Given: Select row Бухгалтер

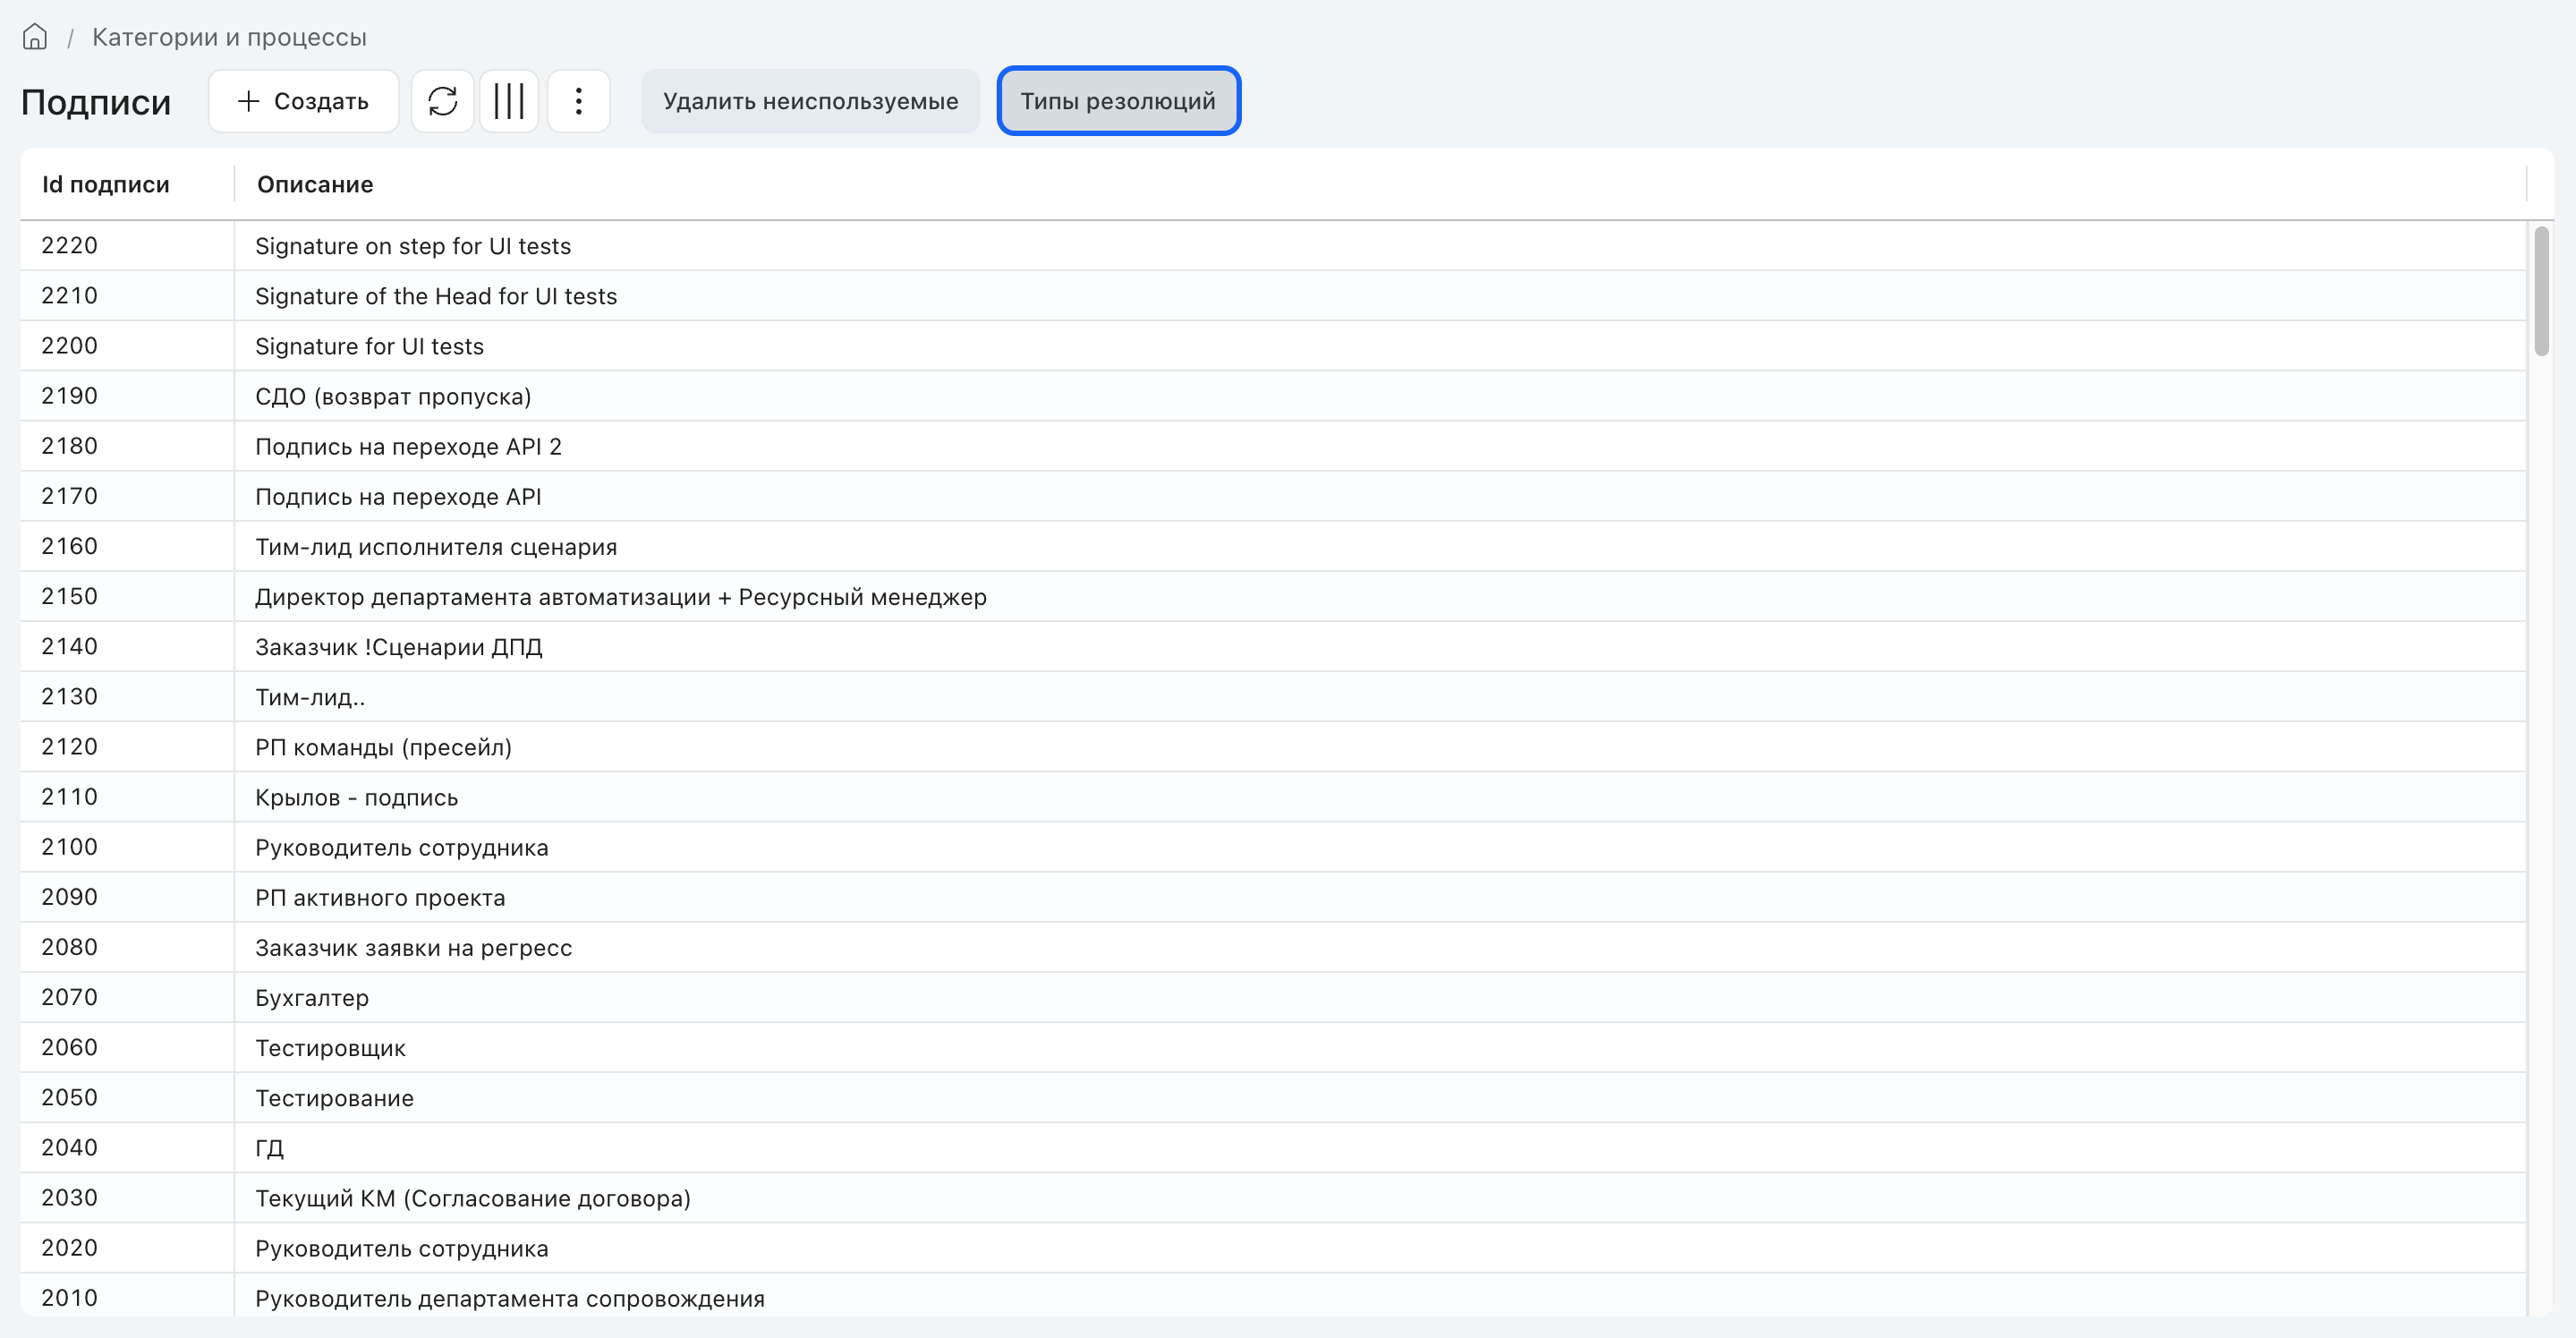Looking at the screenshot, I should tap(1273, 997).
